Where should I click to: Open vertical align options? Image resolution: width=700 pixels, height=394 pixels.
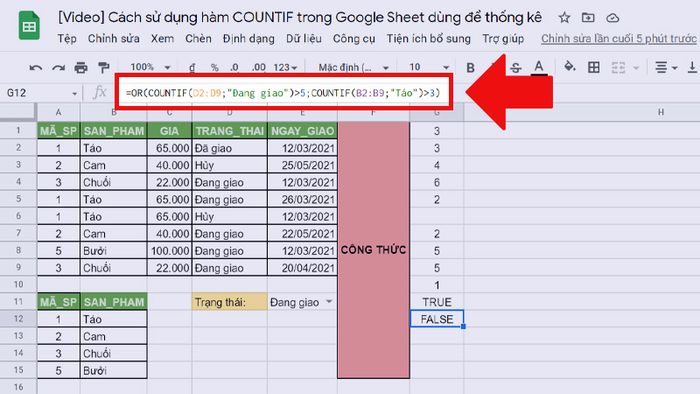pos(692,68)
